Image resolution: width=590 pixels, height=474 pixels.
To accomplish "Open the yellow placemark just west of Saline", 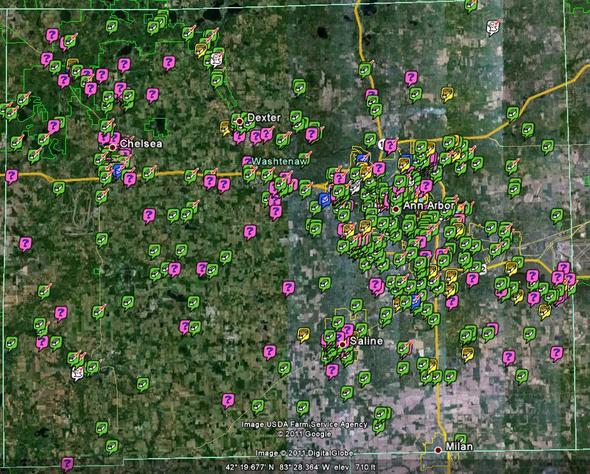I will pos(304,334).
